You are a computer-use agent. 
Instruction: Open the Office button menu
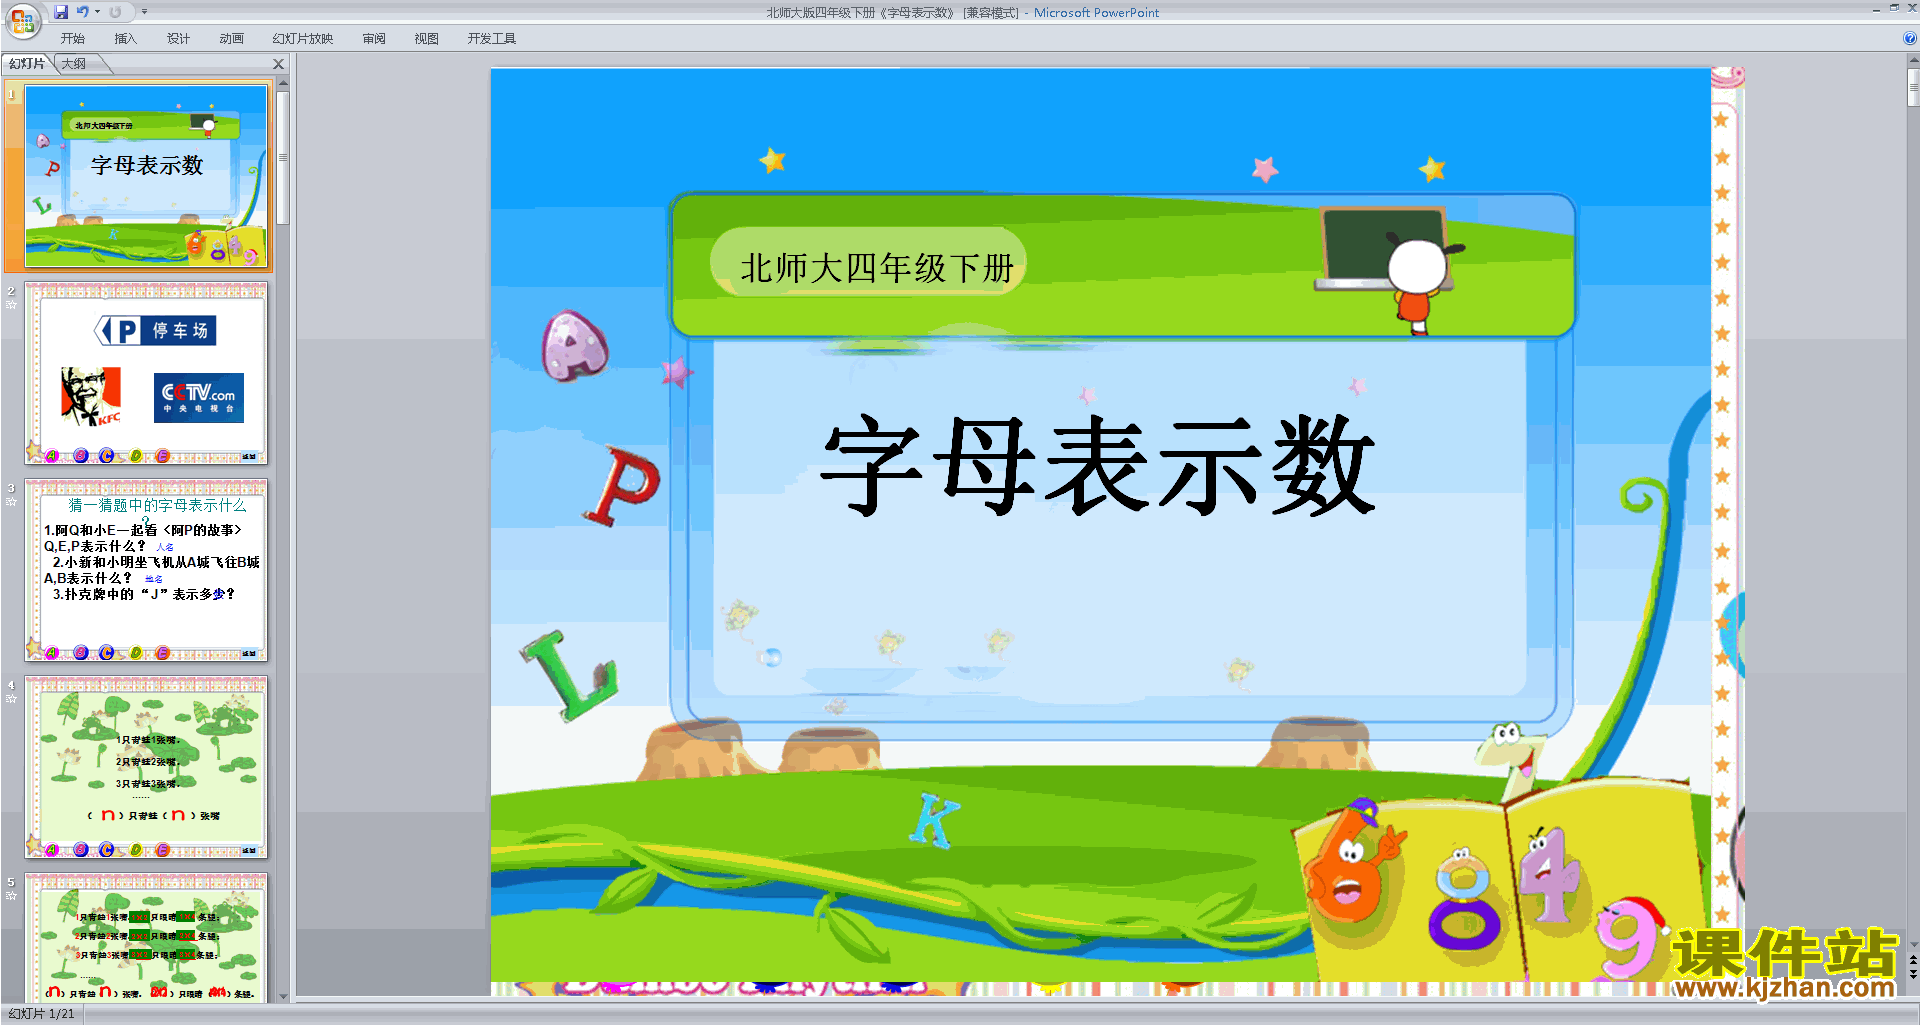[22, 20]
